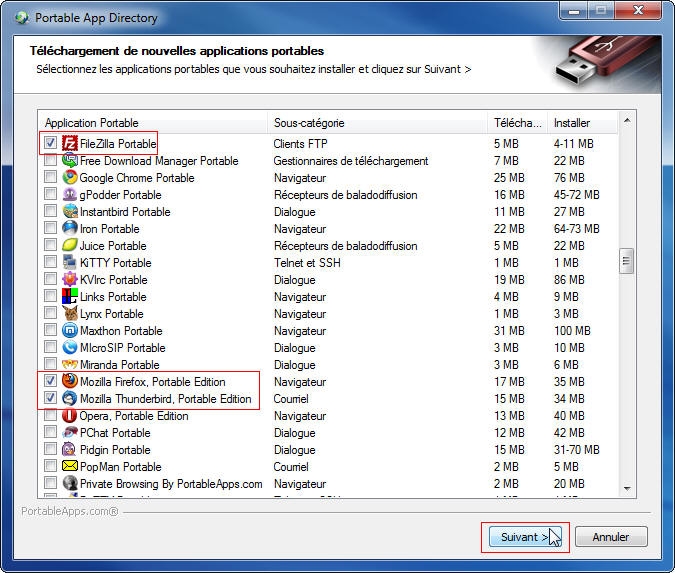This screenshot has width=675, height=573.
Task: Click the Miranda Portable icon
Action: (69, 365)
